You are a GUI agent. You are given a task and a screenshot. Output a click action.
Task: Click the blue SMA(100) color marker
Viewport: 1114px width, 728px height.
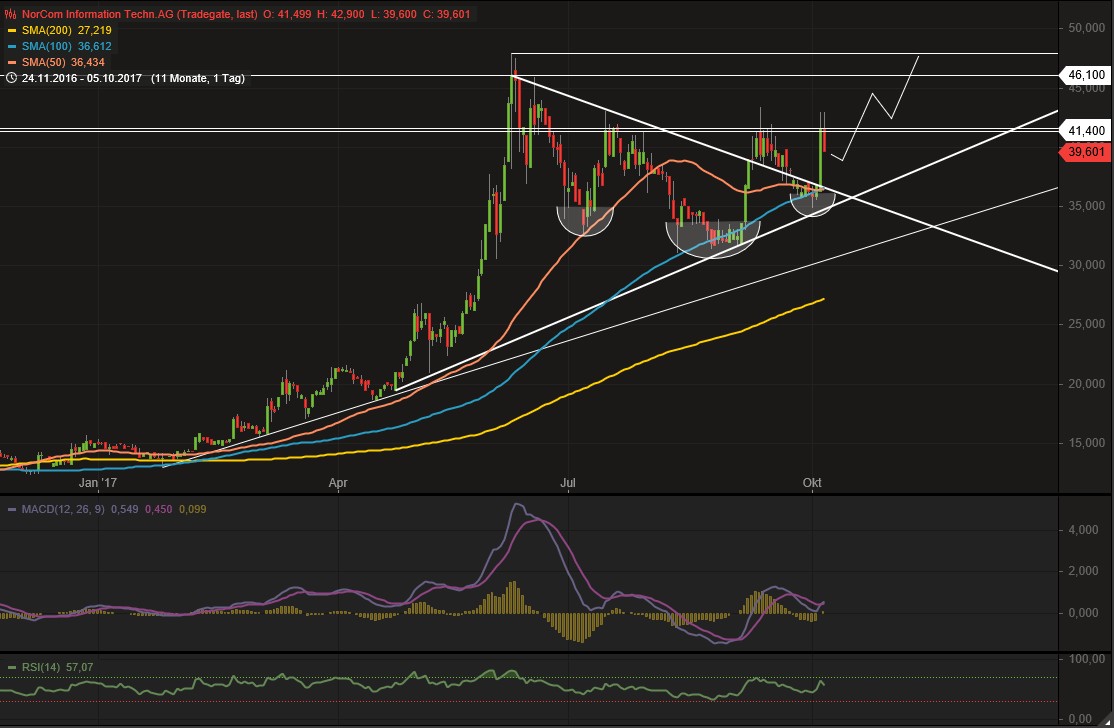coord(11,46)
